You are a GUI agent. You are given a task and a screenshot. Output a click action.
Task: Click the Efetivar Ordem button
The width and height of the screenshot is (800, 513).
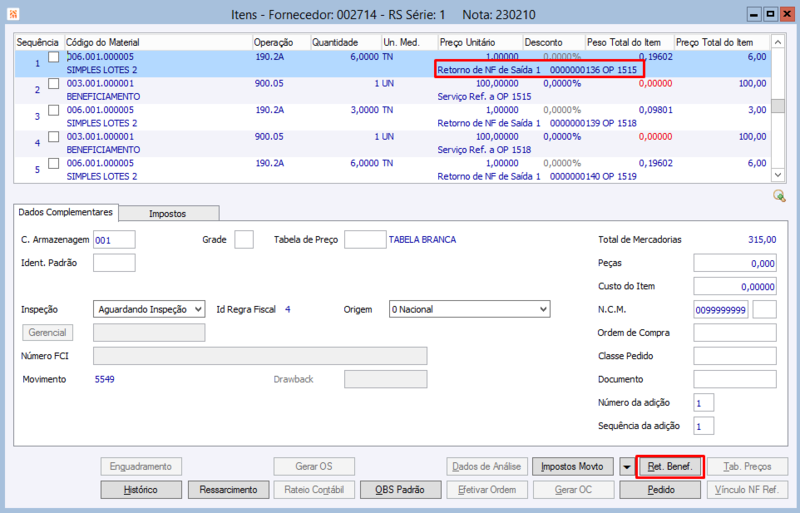487,490
